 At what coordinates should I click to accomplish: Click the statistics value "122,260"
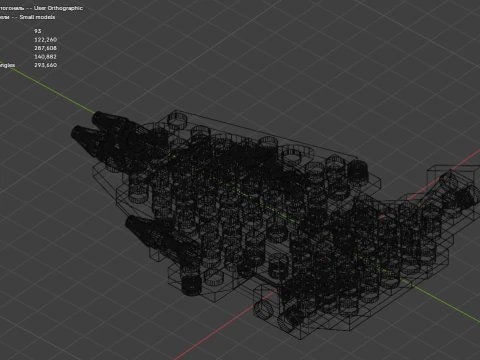click(45, 40)
